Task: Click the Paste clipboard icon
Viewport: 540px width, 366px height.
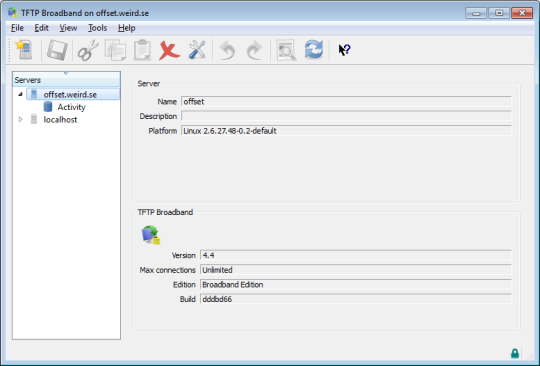Action: click(x=142, y=50)
